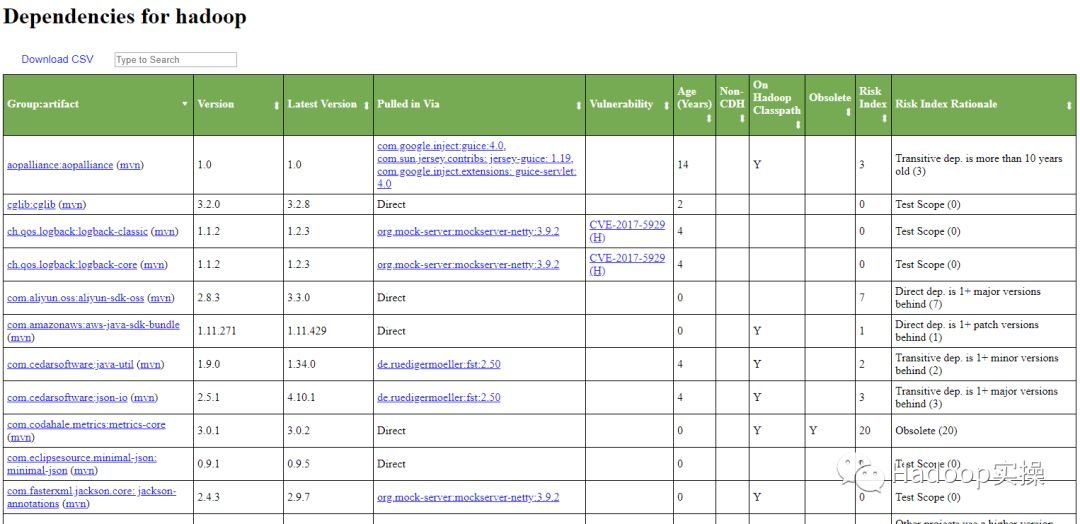Sort by Version column arrows
1080x524 pixels.
pyautogui.click(x=276, y=105)
